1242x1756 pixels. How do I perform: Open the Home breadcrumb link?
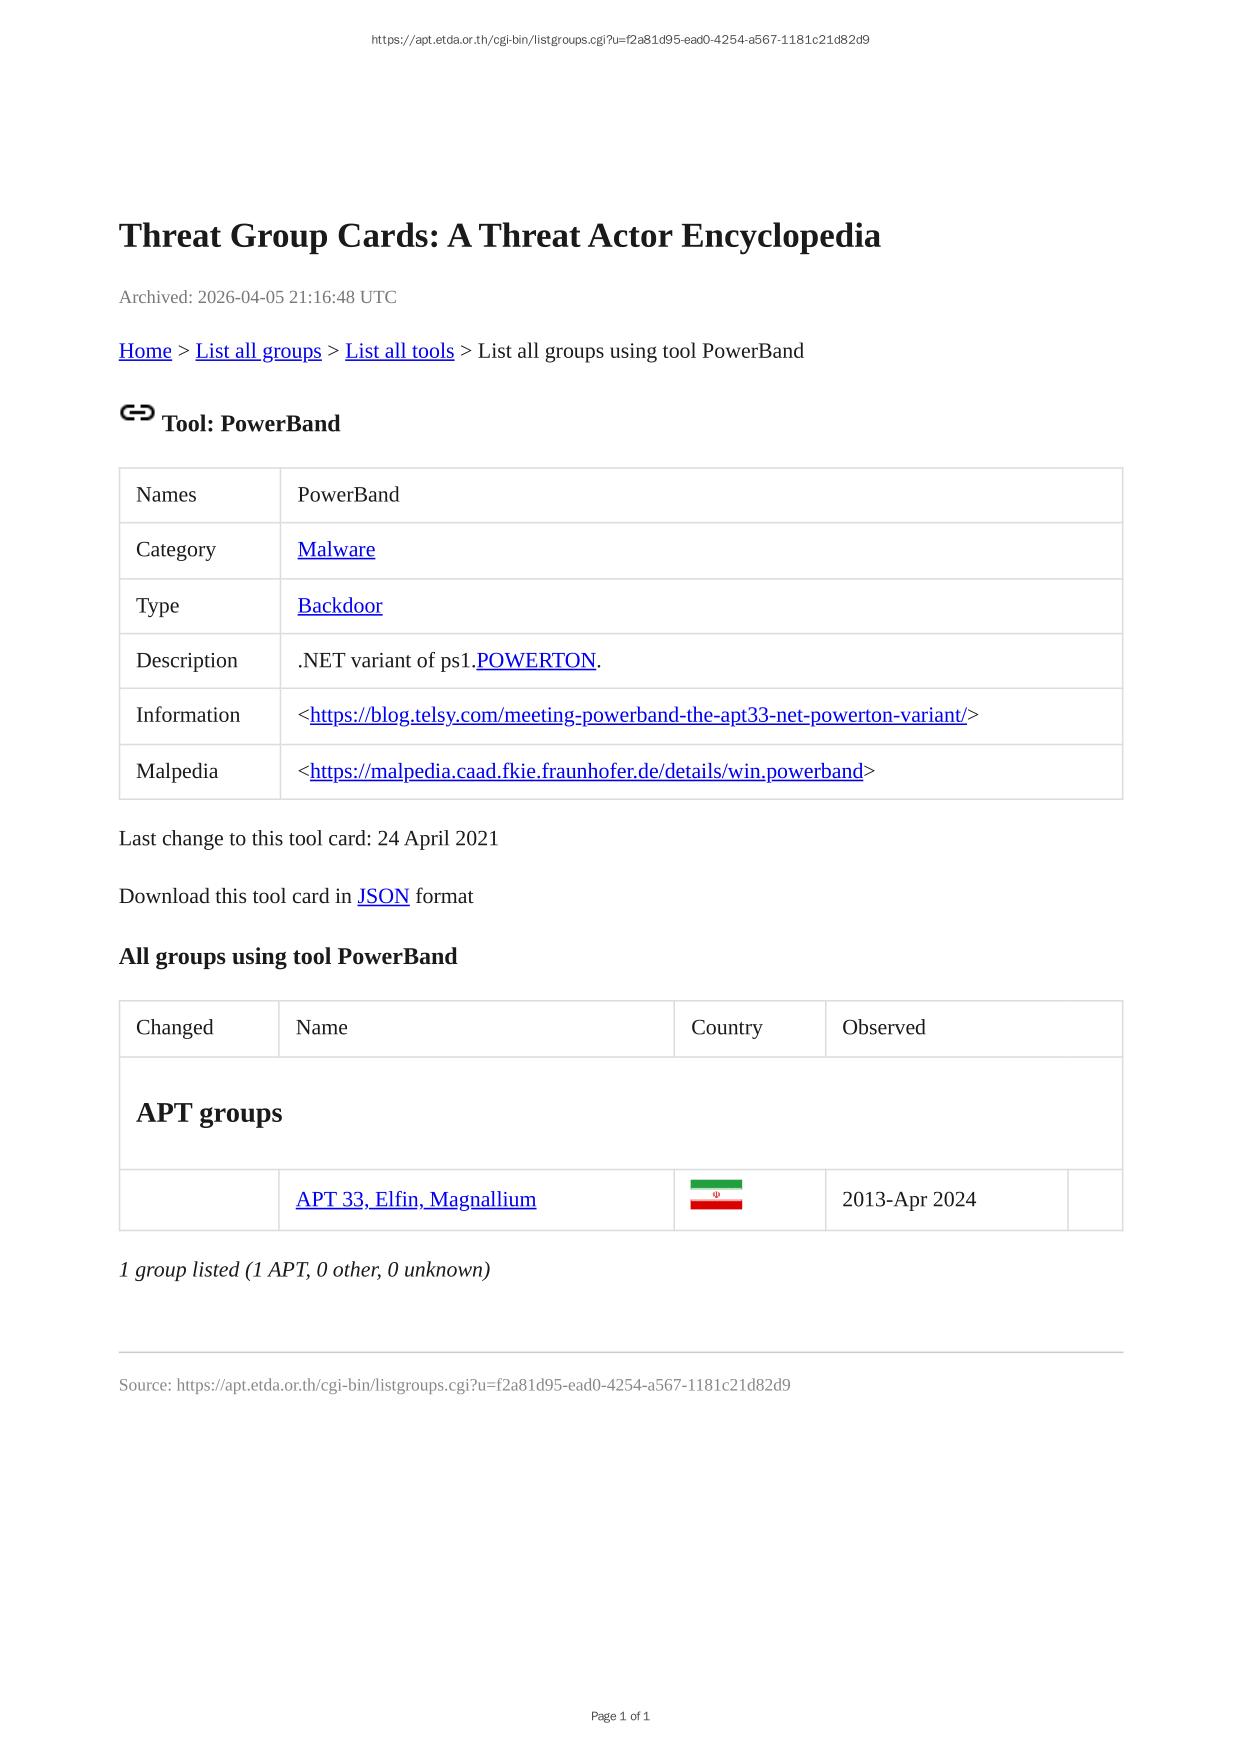[145, 351]
